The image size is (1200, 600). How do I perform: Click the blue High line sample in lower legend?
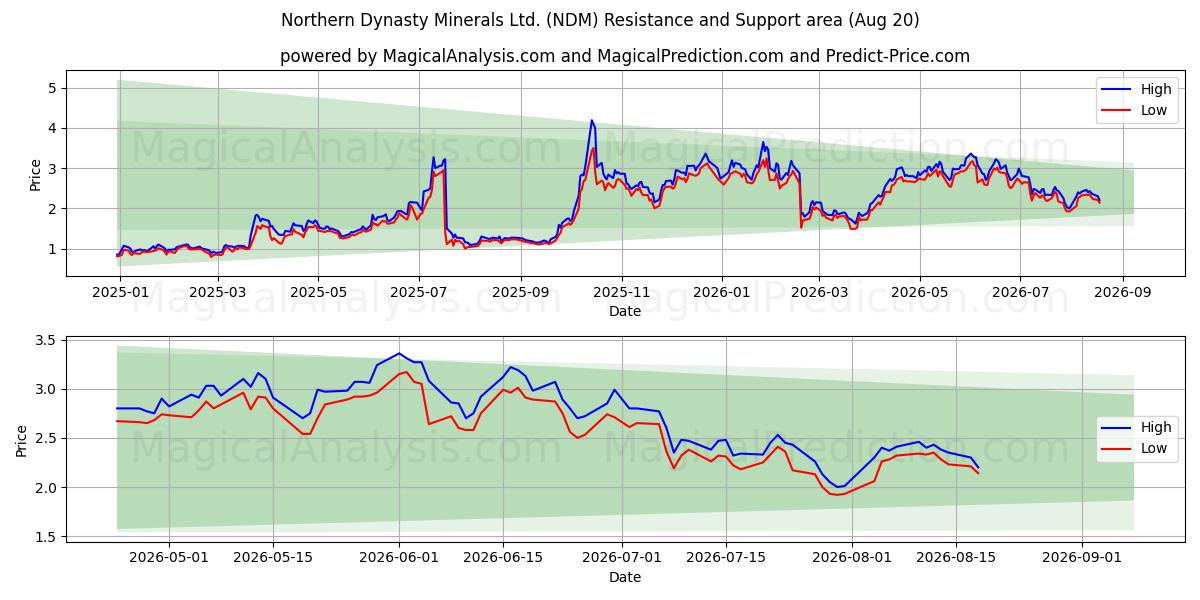pos(1118,429)
